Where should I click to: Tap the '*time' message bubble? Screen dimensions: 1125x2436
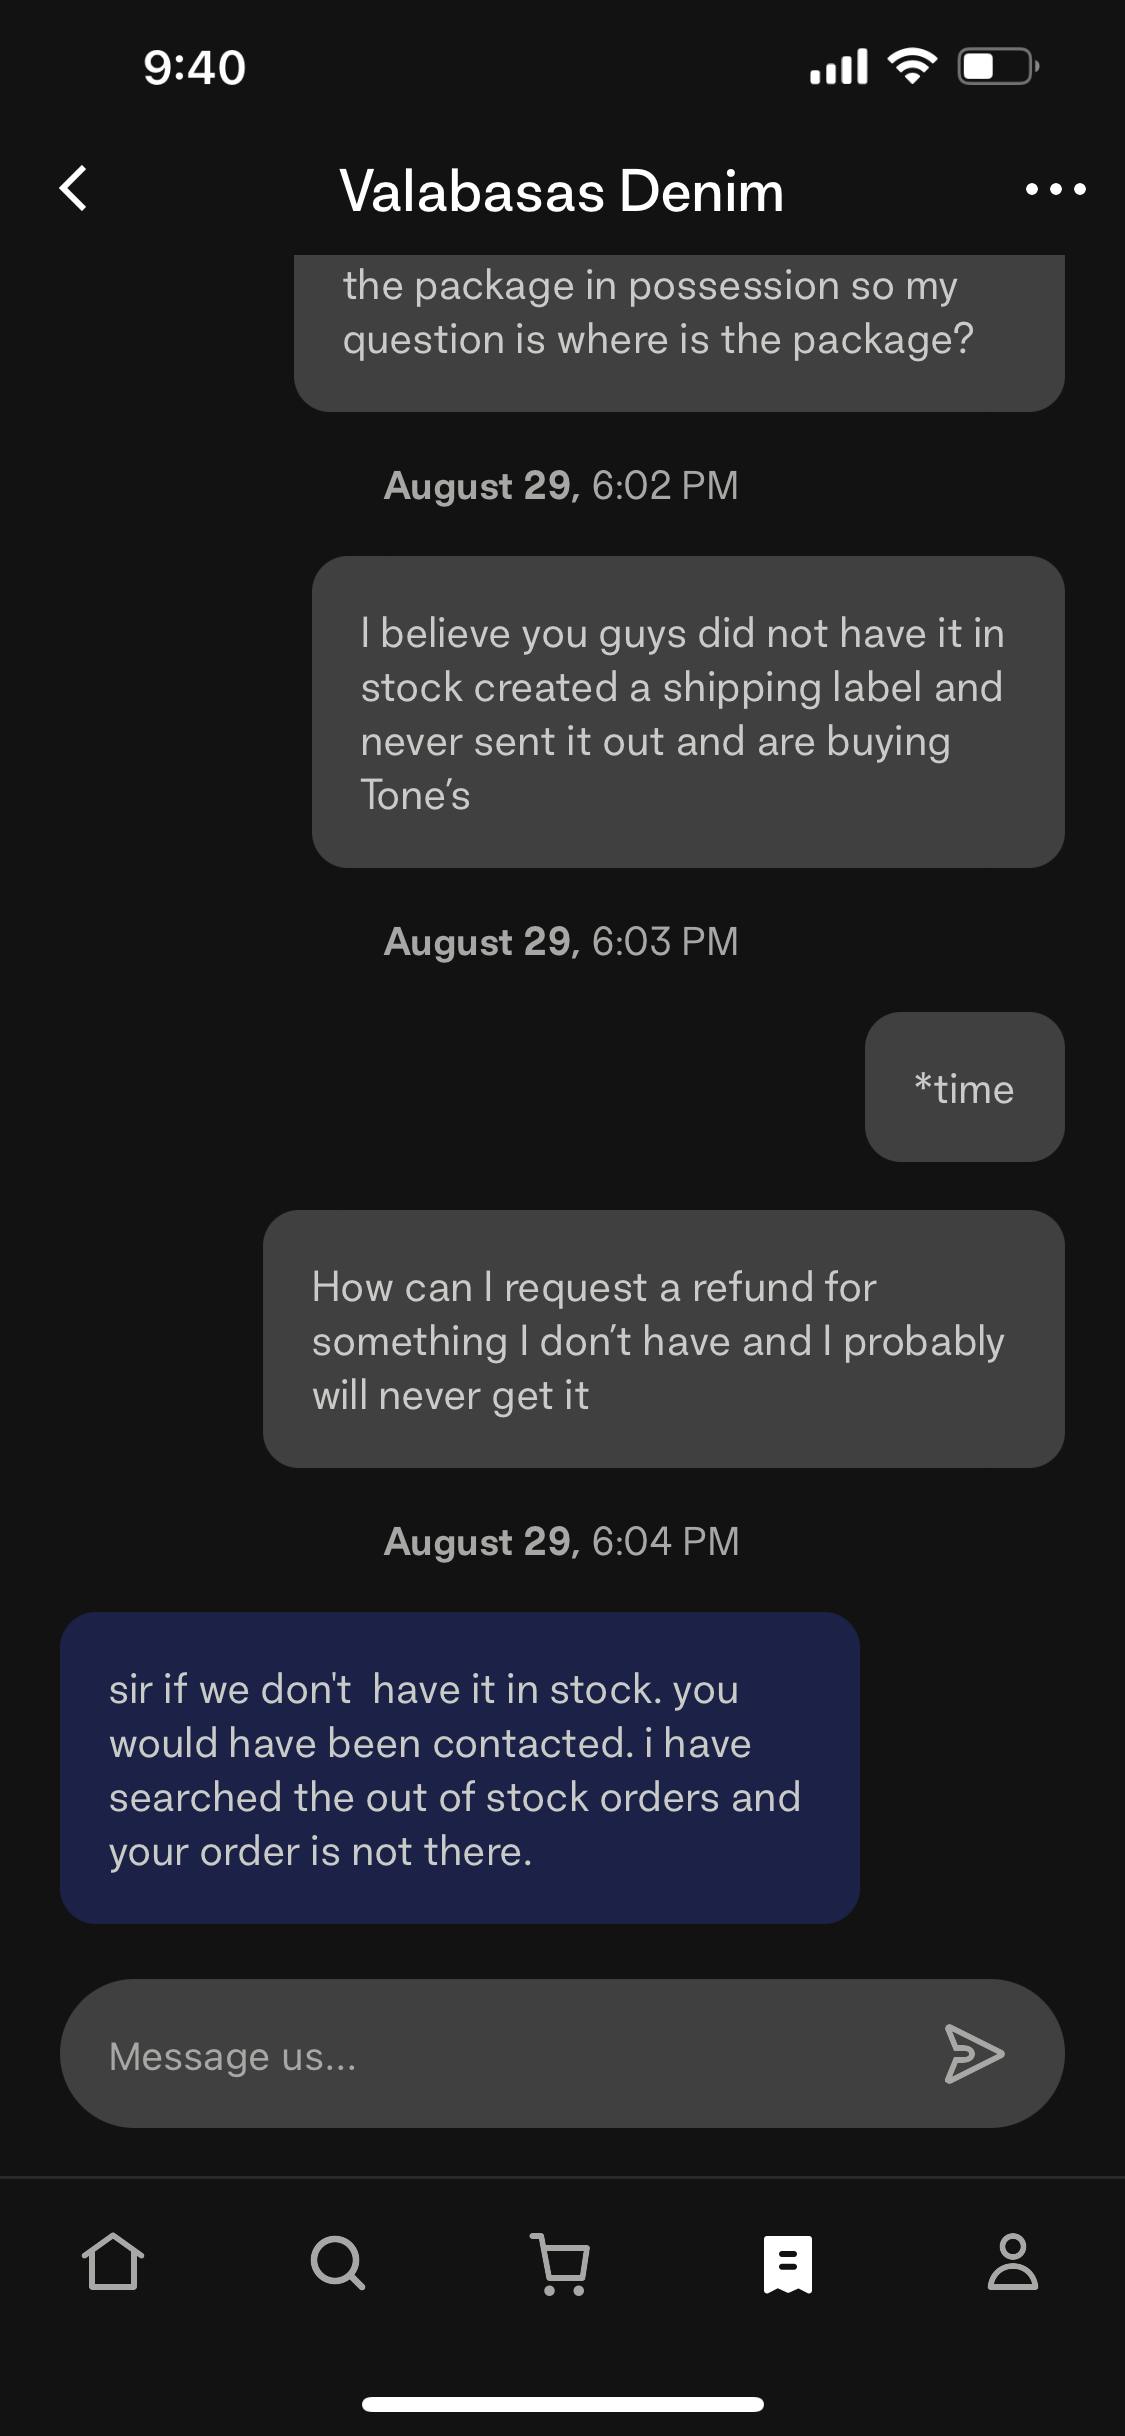[964, 1088]
